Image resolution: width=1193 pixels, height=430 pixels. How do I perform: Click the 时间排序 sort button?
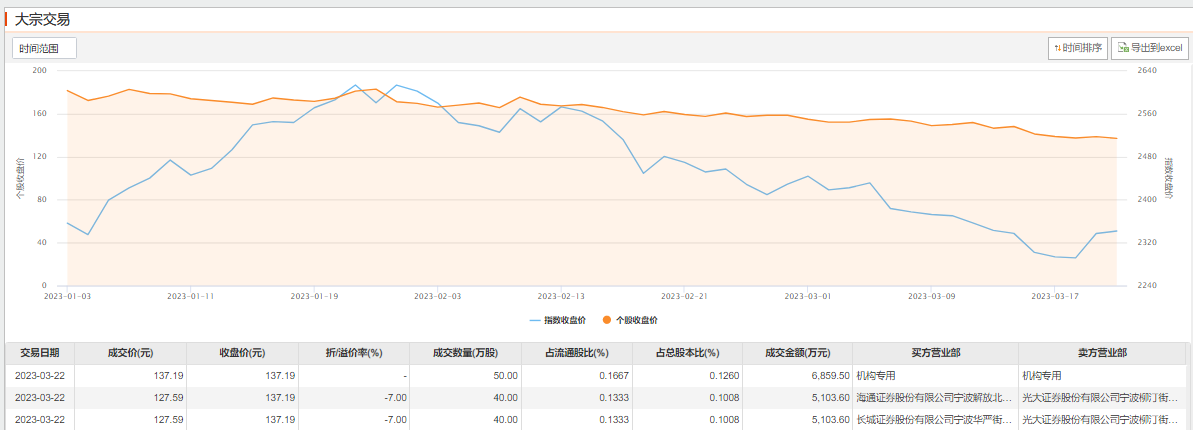pos(1077,48)
